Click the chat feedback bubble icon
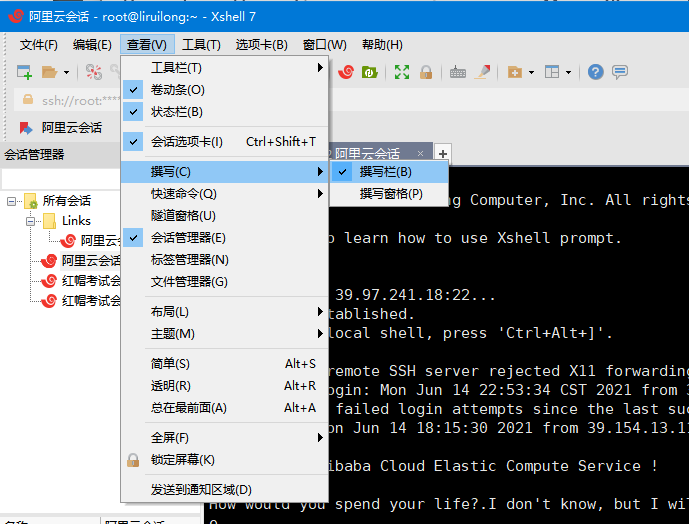689x524 pixels. 620,72
